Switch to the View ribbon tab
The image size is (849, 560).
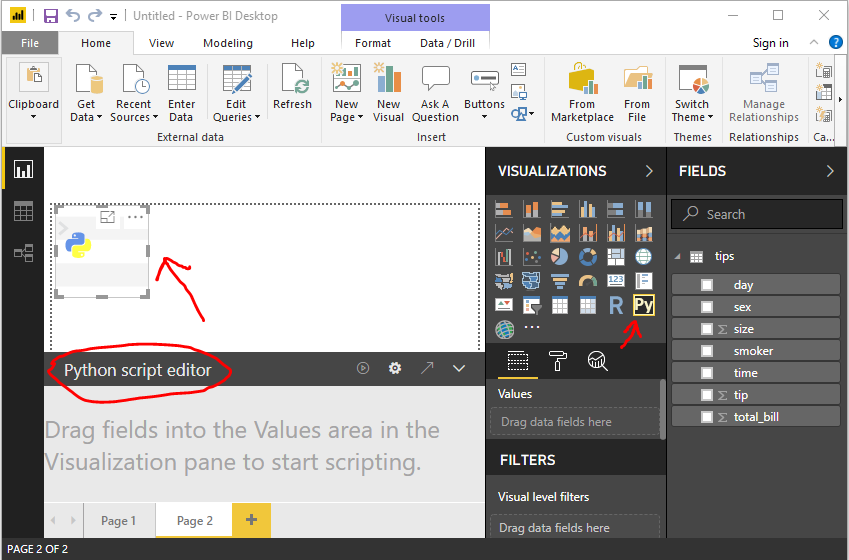[x=161, y=43]
